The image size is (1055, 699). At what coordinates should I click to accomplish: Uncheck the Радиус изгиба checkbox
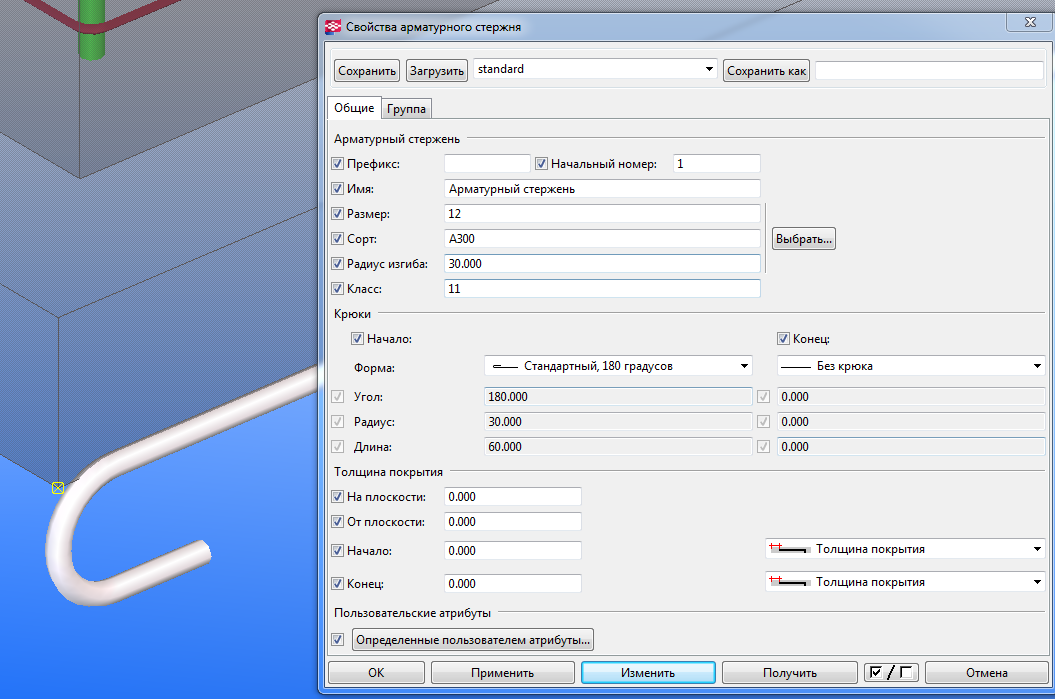(337, 264)
